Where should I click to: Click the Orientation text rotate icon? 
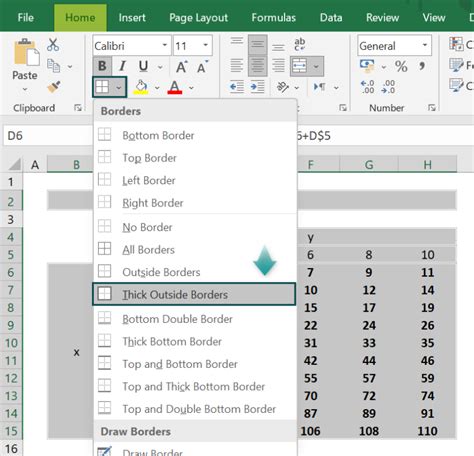click(283, 87)
